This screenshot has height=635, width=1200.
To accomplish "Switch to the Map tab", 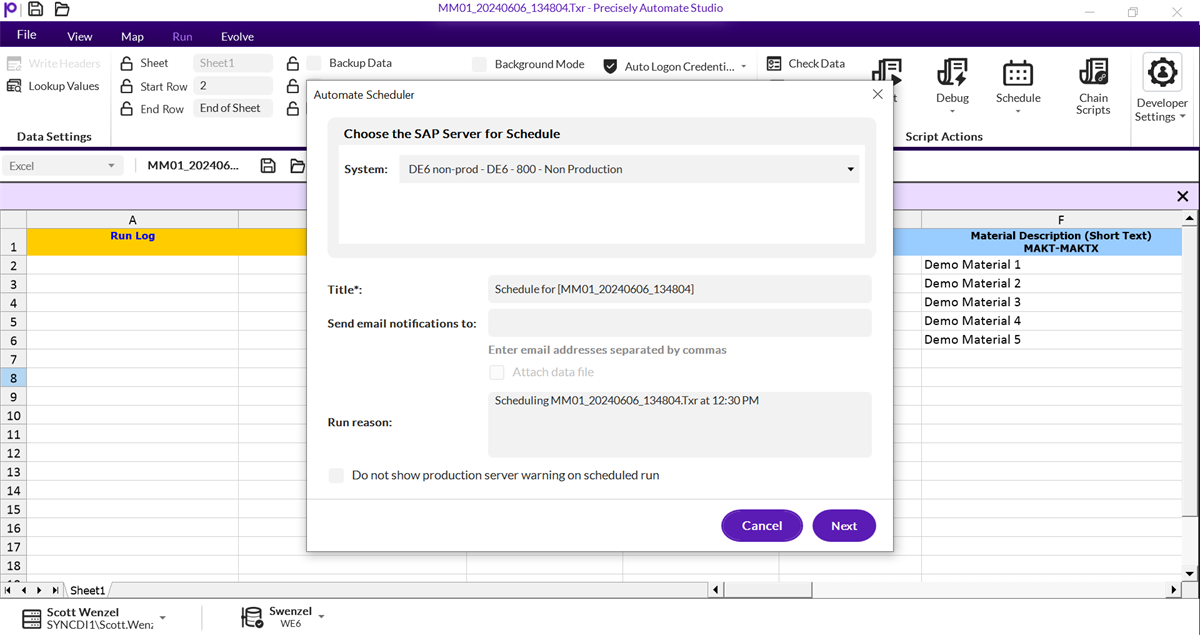I will point(132,36).
